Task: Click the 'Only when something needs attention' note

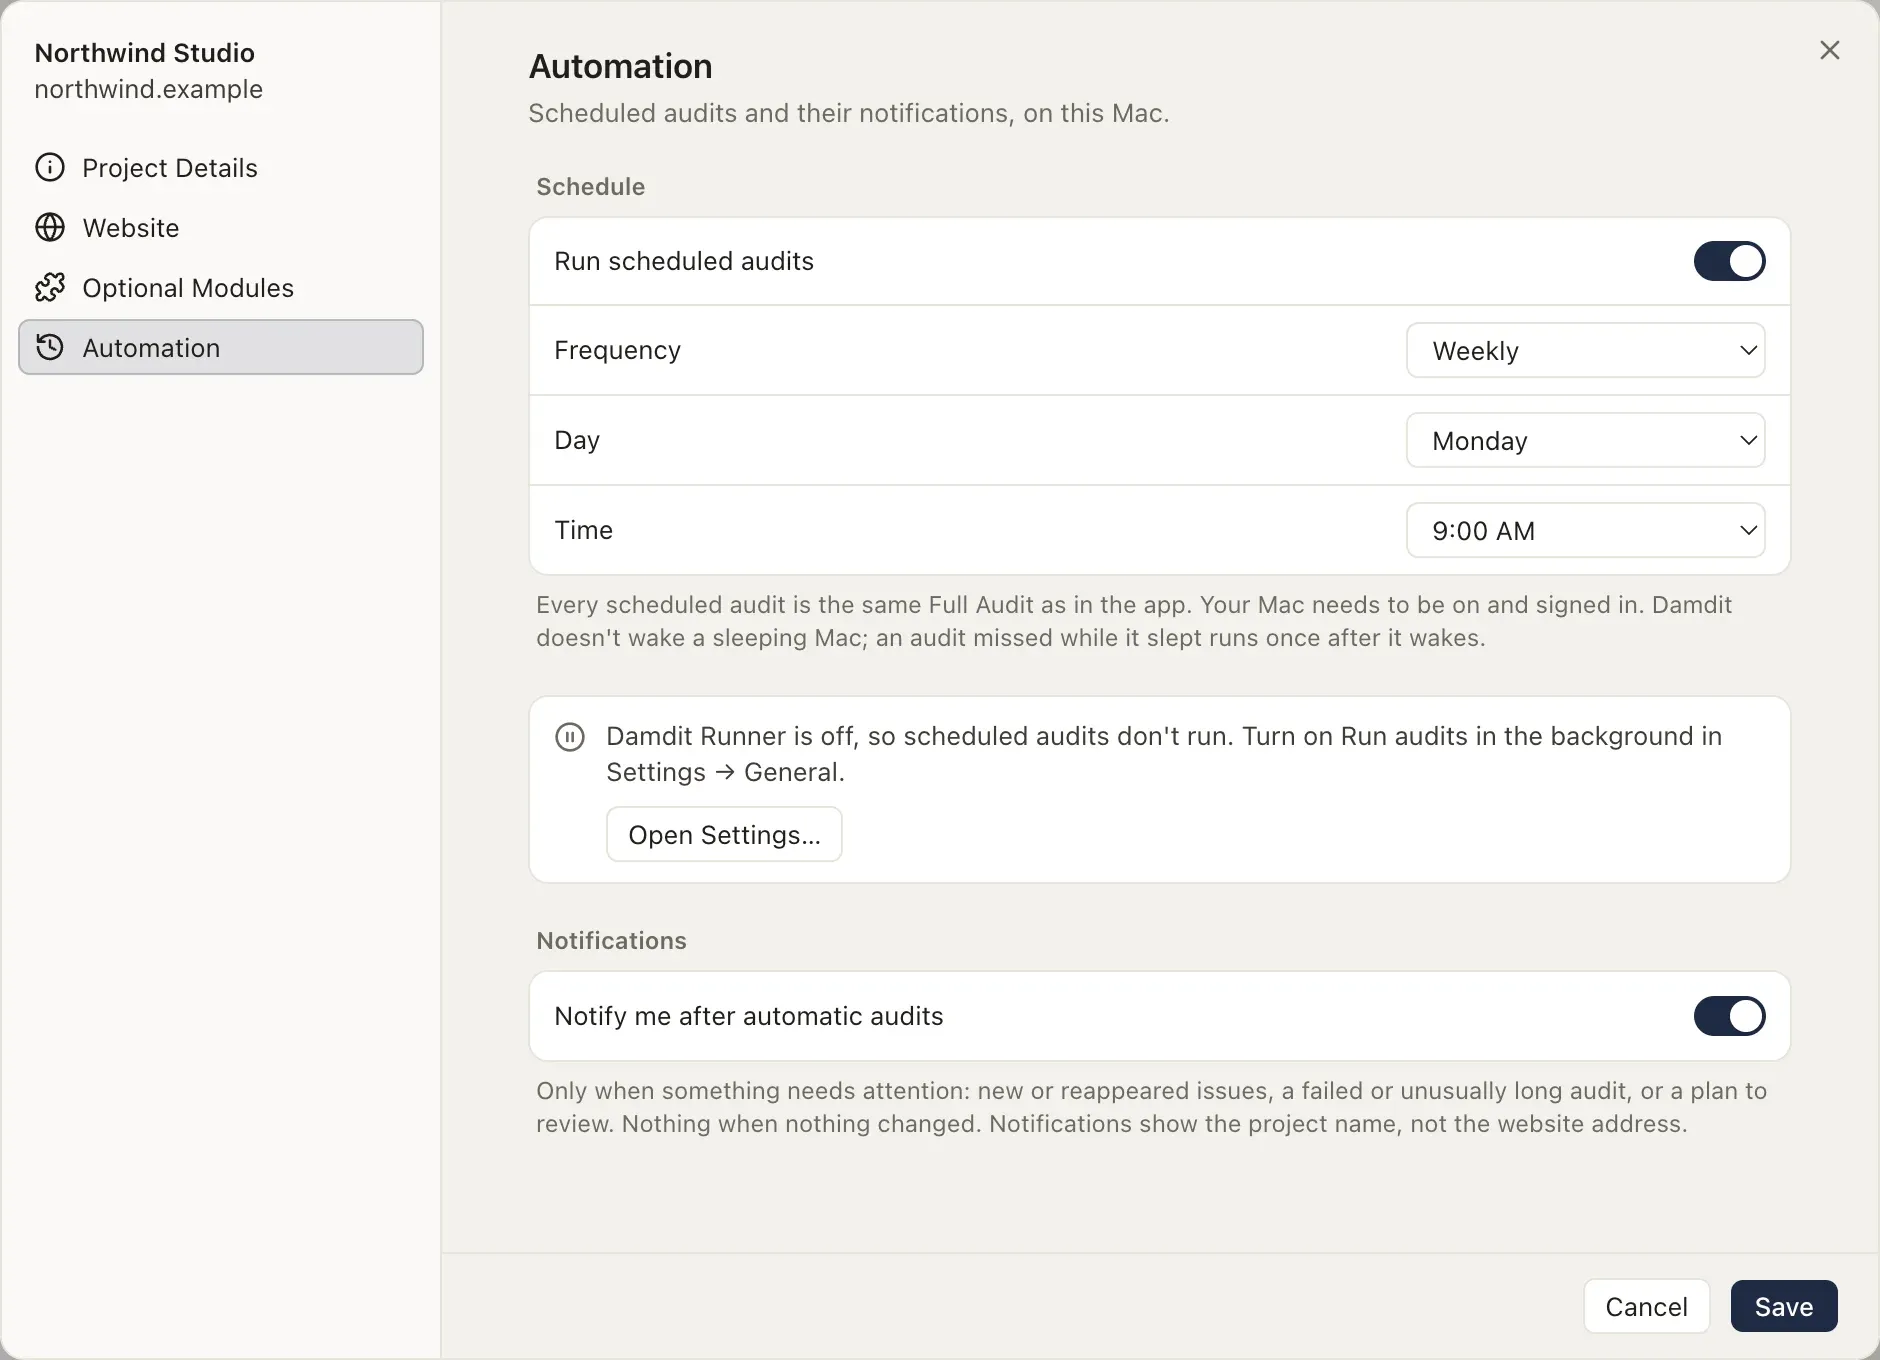Action: (1151, 1107)
